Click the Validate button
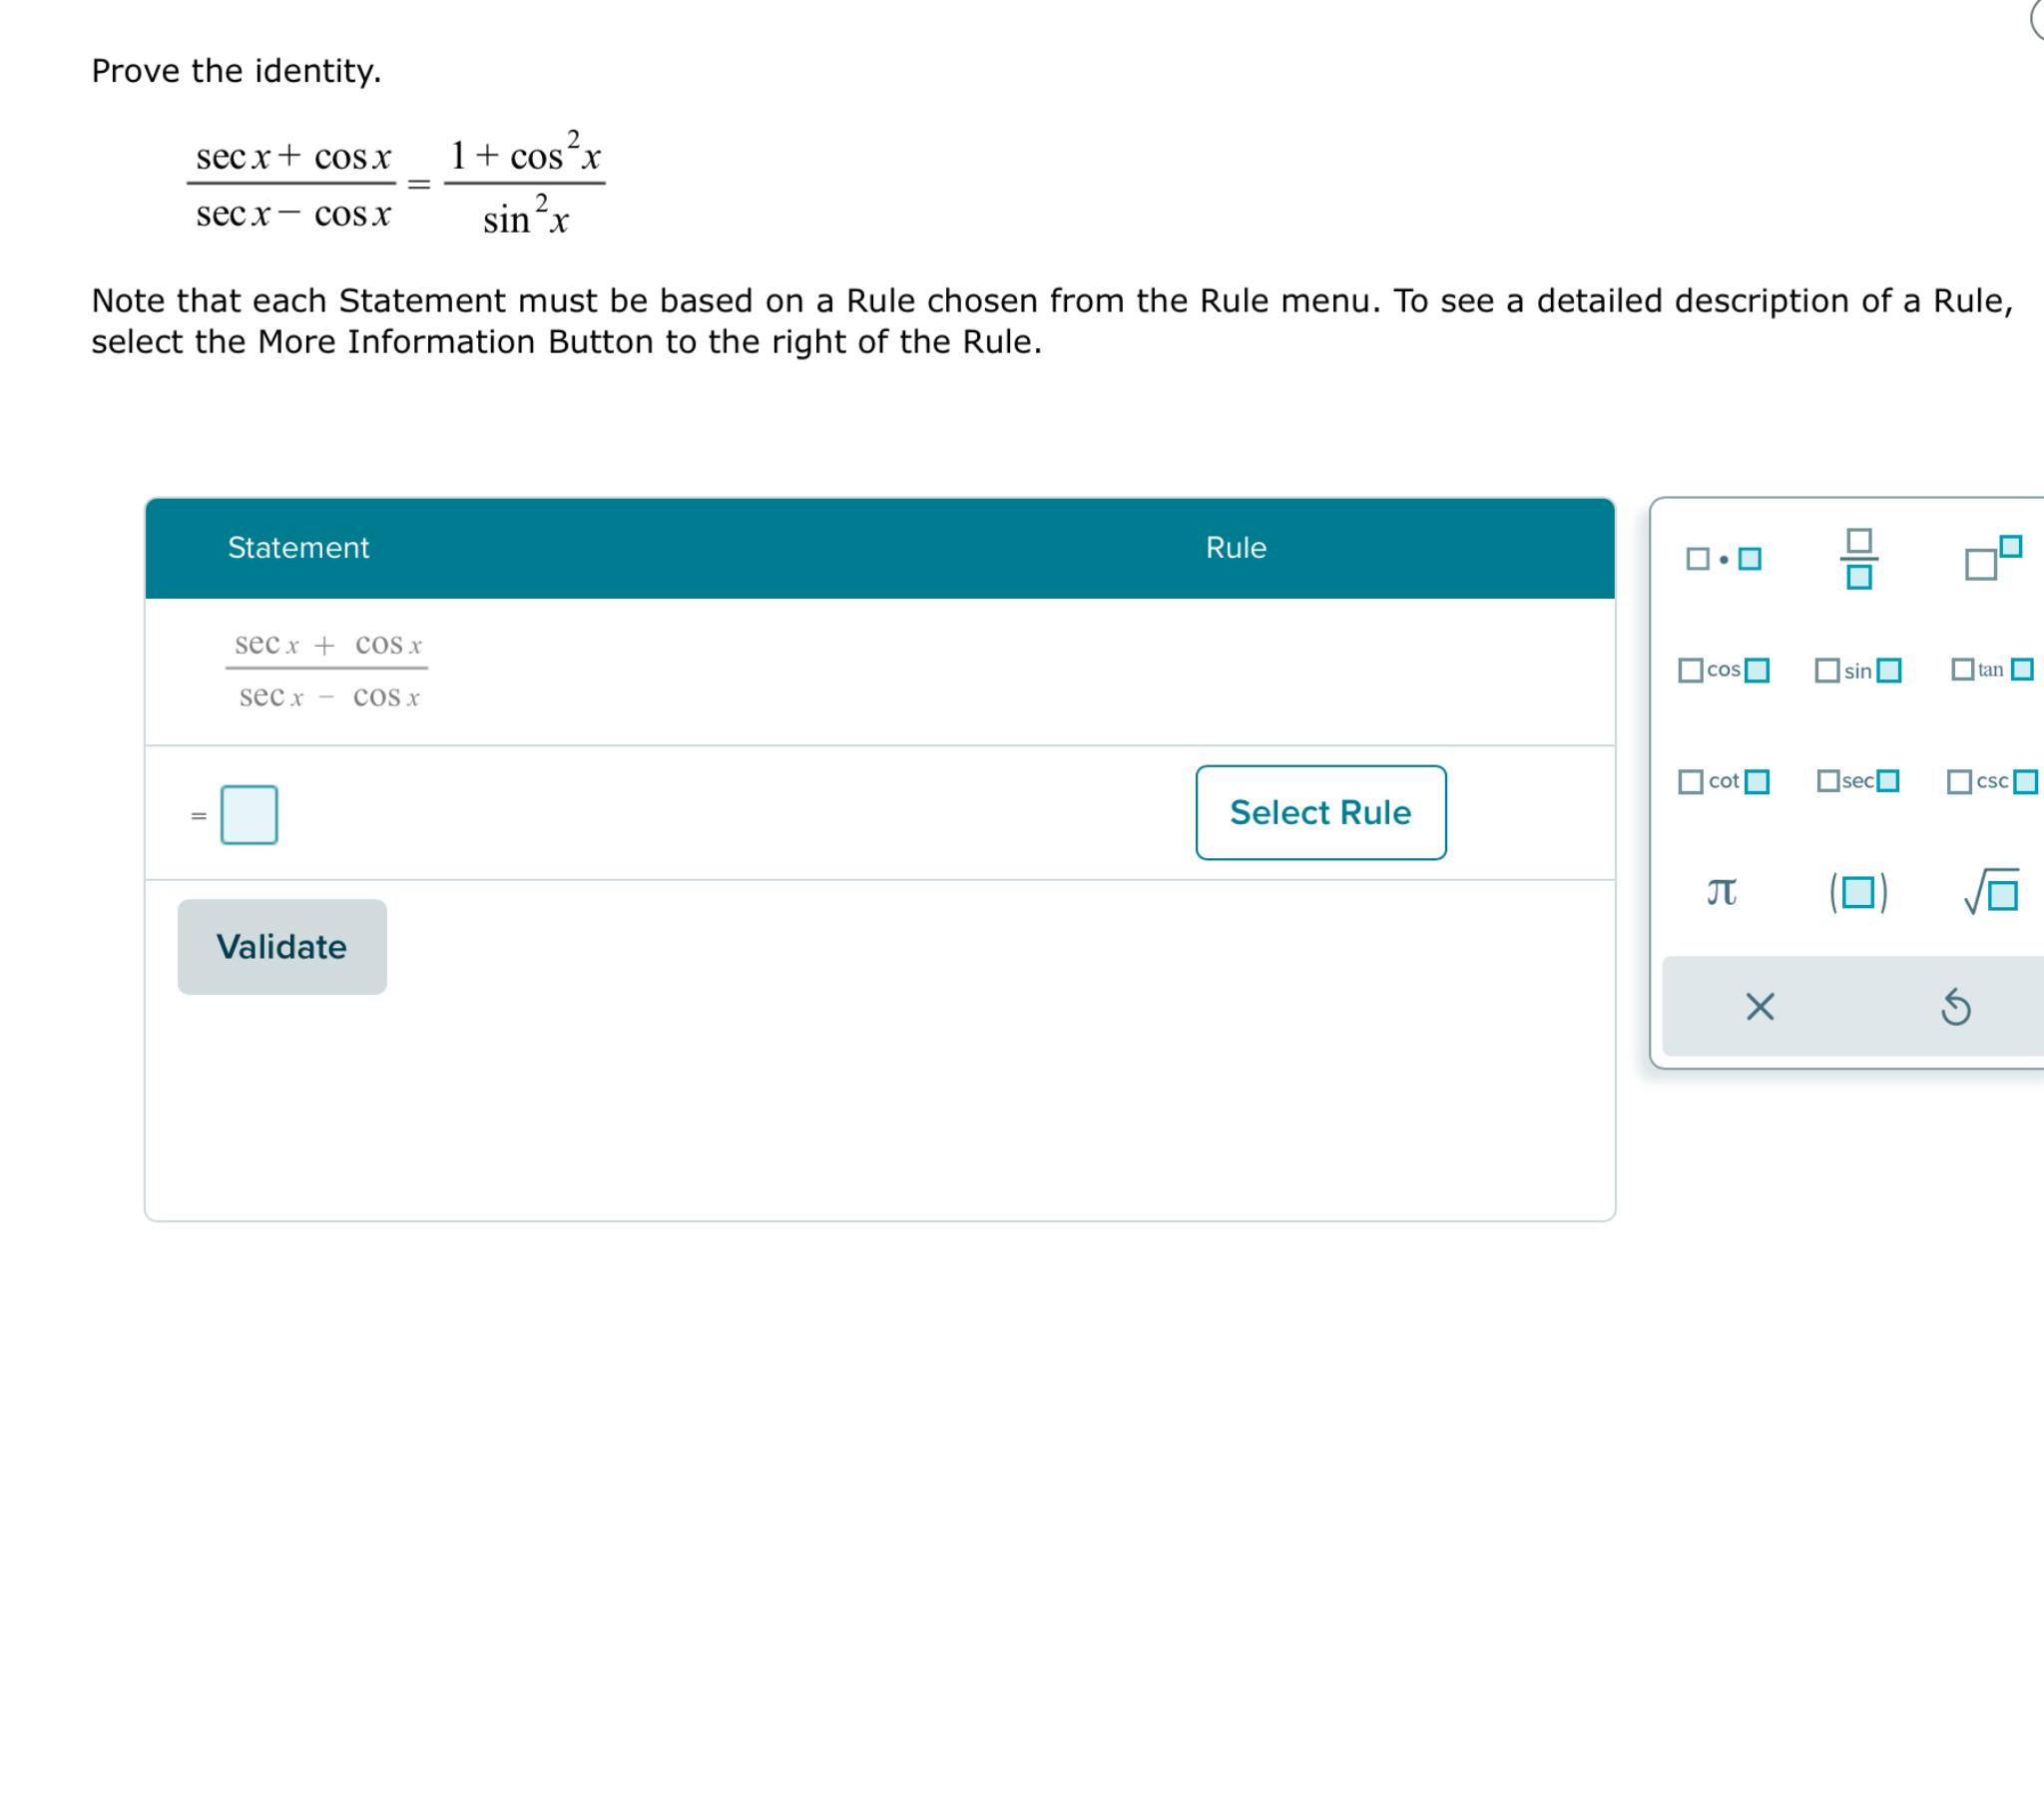The image size is (2044, 1803). tap(281, 946)
